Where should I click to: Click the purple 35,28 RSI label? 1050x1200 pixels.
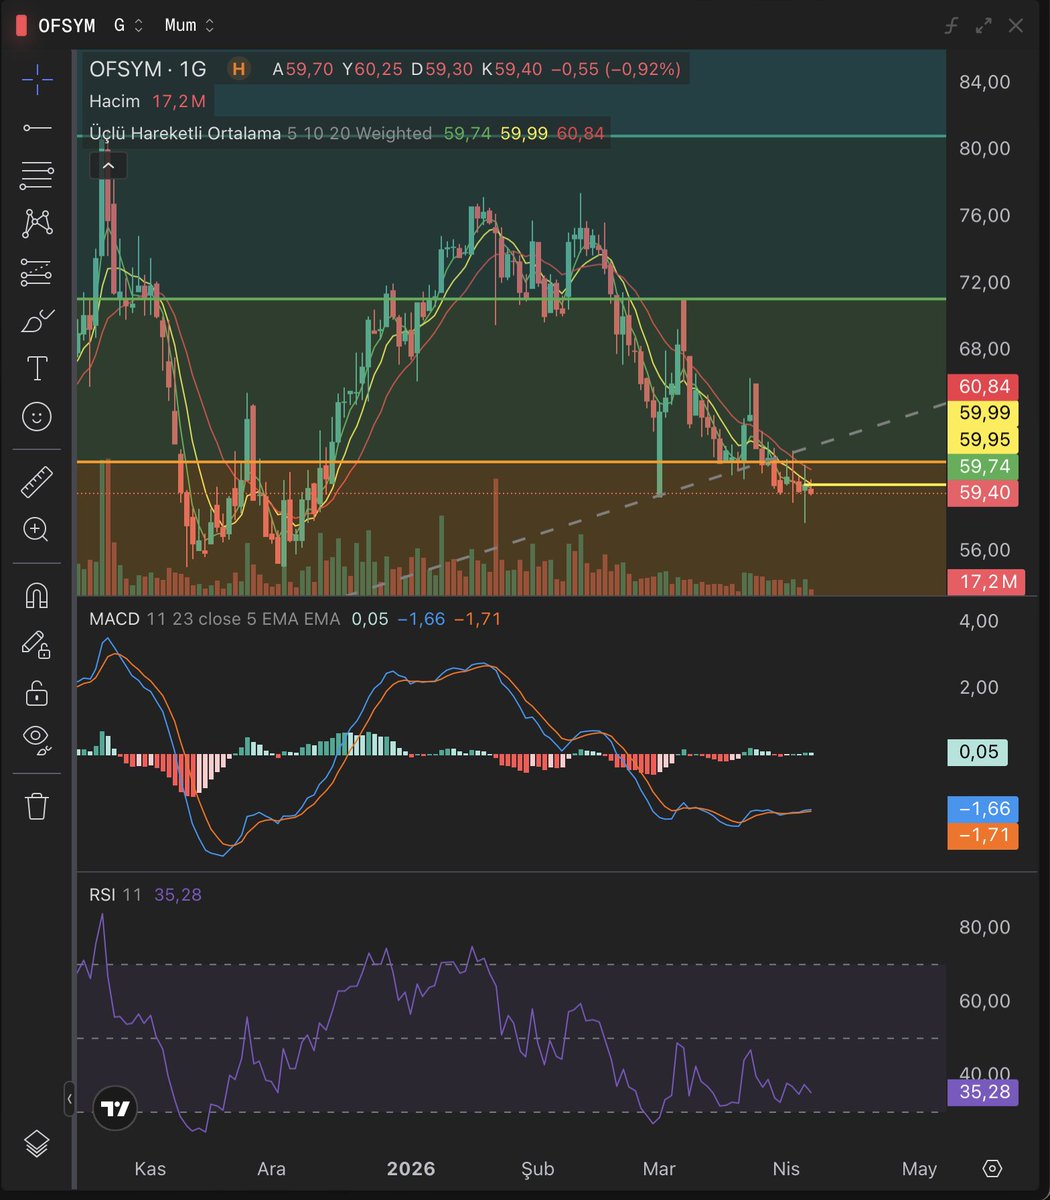[984, 1091]
